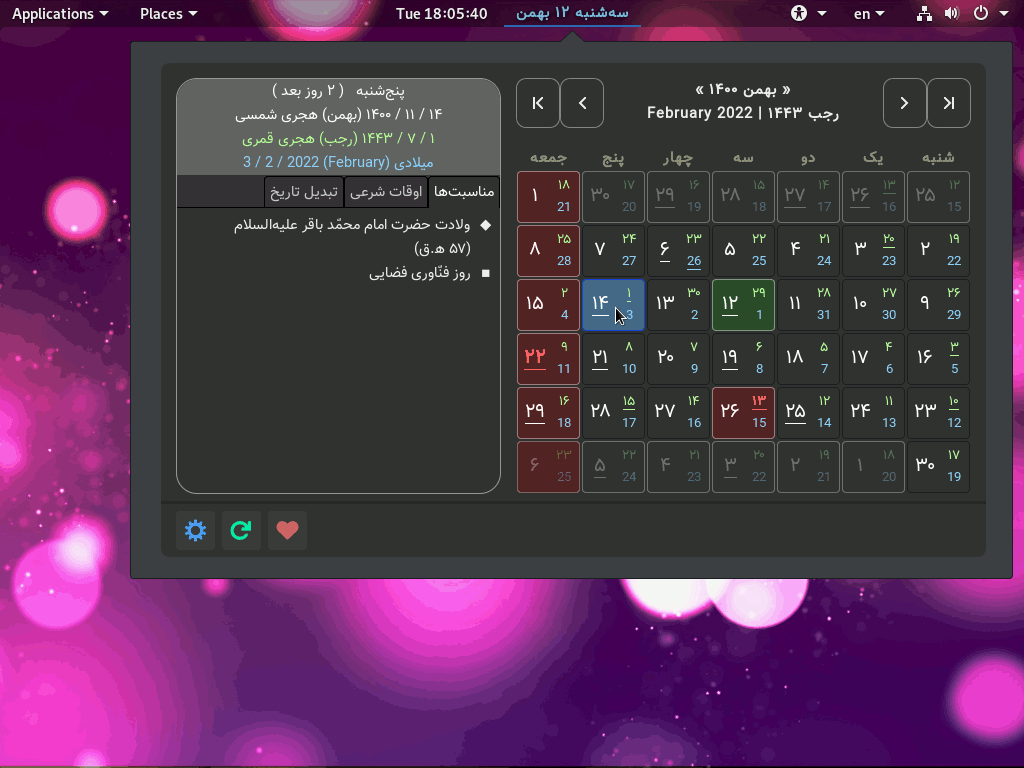The image size is (1024, 768).
Task: Click the Tue 18:05:40 clock in the top bar
Action: point(441,13)
